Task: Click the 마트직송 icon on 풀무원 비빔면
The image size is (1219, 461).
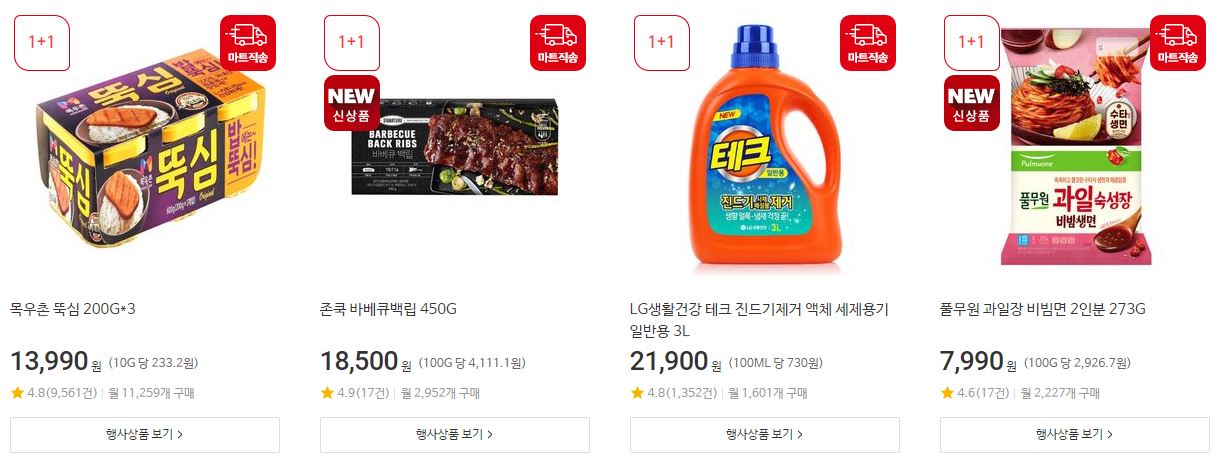Action: point(1178,43)
